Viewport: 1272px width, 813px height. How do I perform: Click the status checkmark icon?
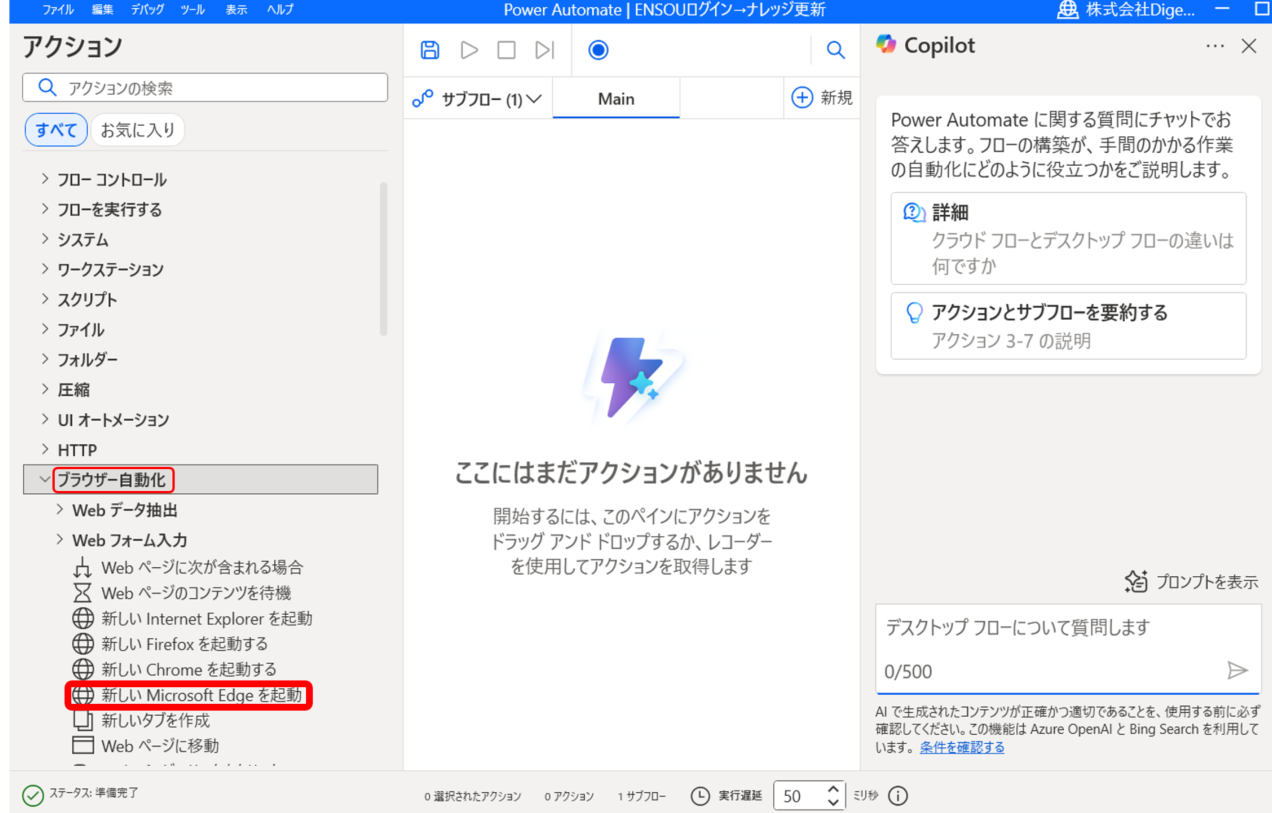click(x=33, y=795)
